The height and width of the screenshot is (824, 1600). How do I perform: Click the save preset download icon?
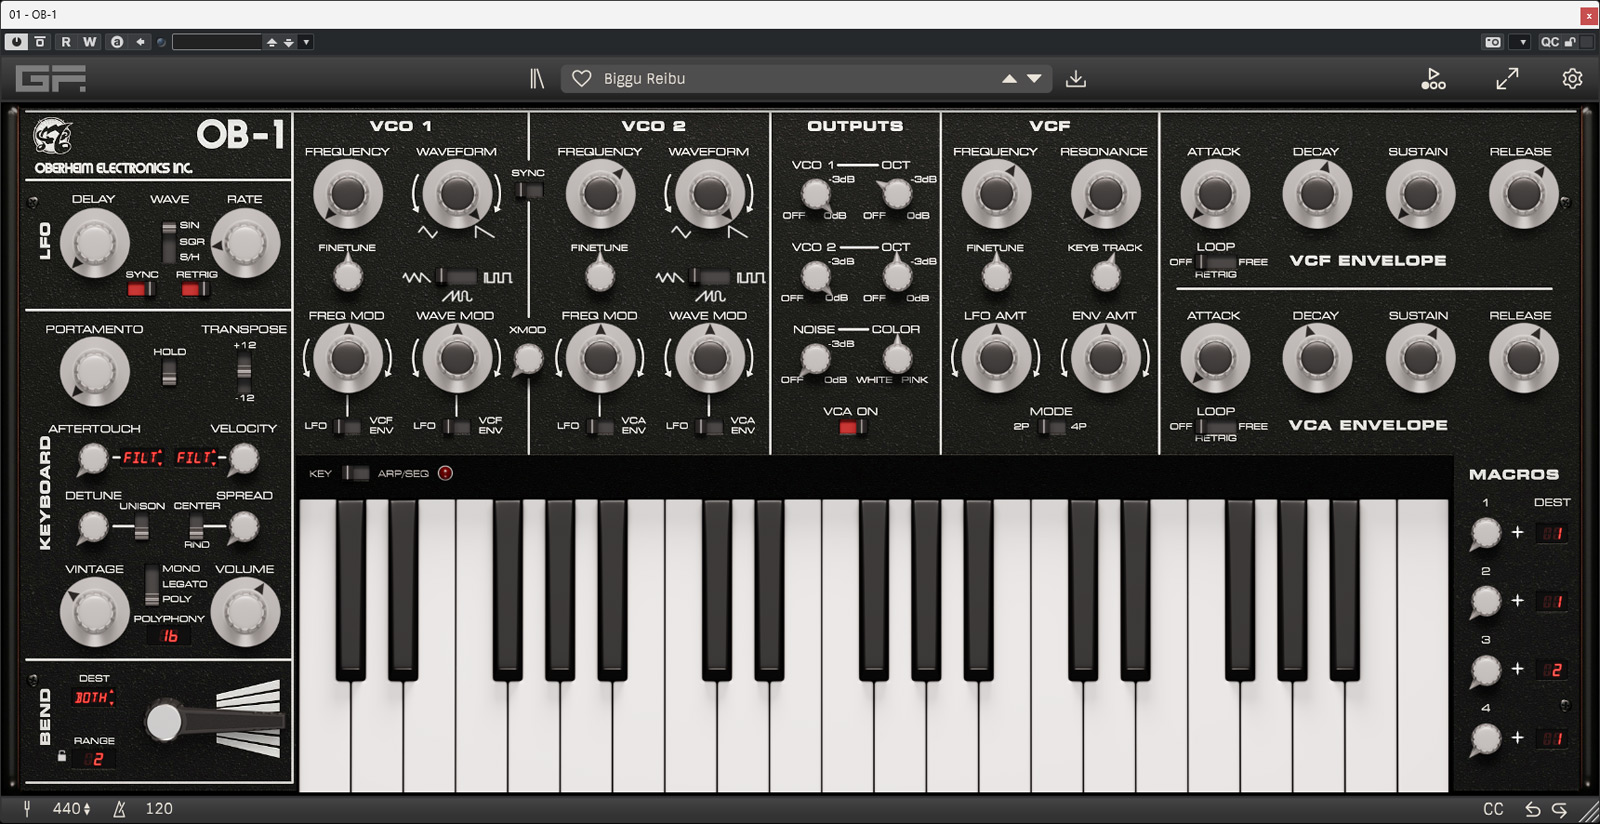click(1076, 79)
